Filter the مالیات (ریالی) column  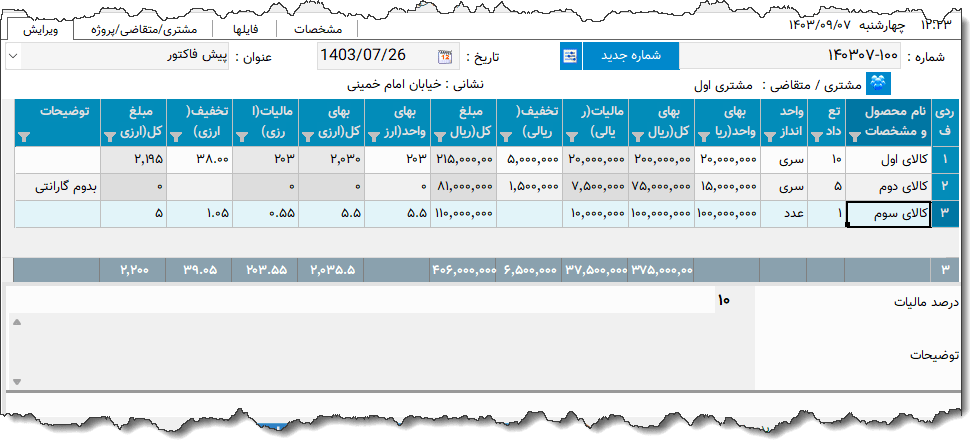tap(572, 136)
